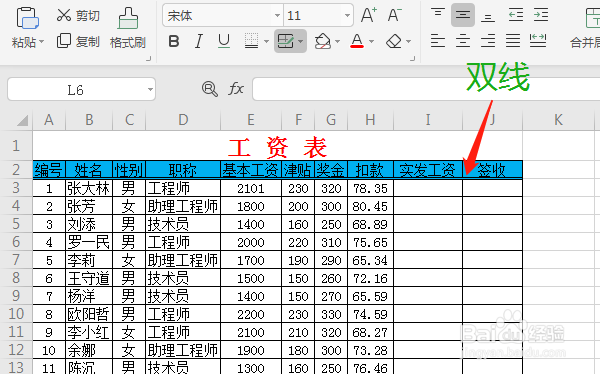Screen dimensions: 600x374
Task: Click the increase indent icon
Action: pos(541,15)
